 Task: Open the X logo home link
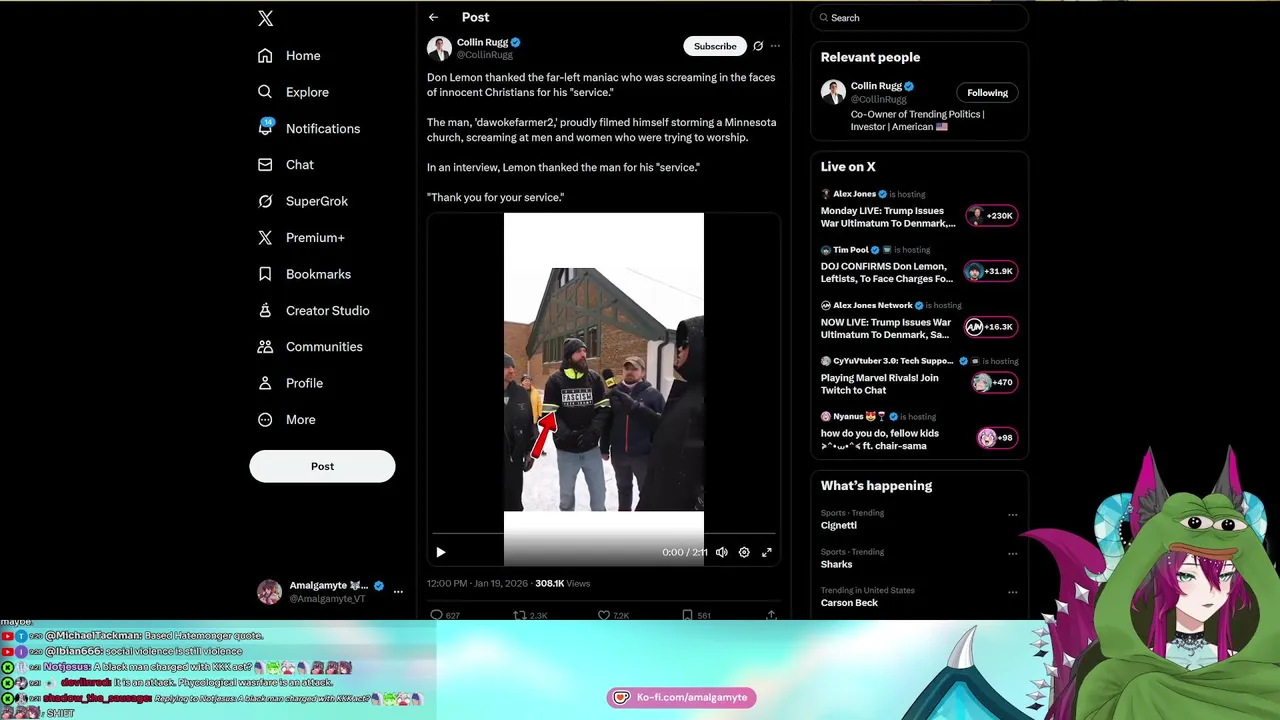tap(265, 18)
